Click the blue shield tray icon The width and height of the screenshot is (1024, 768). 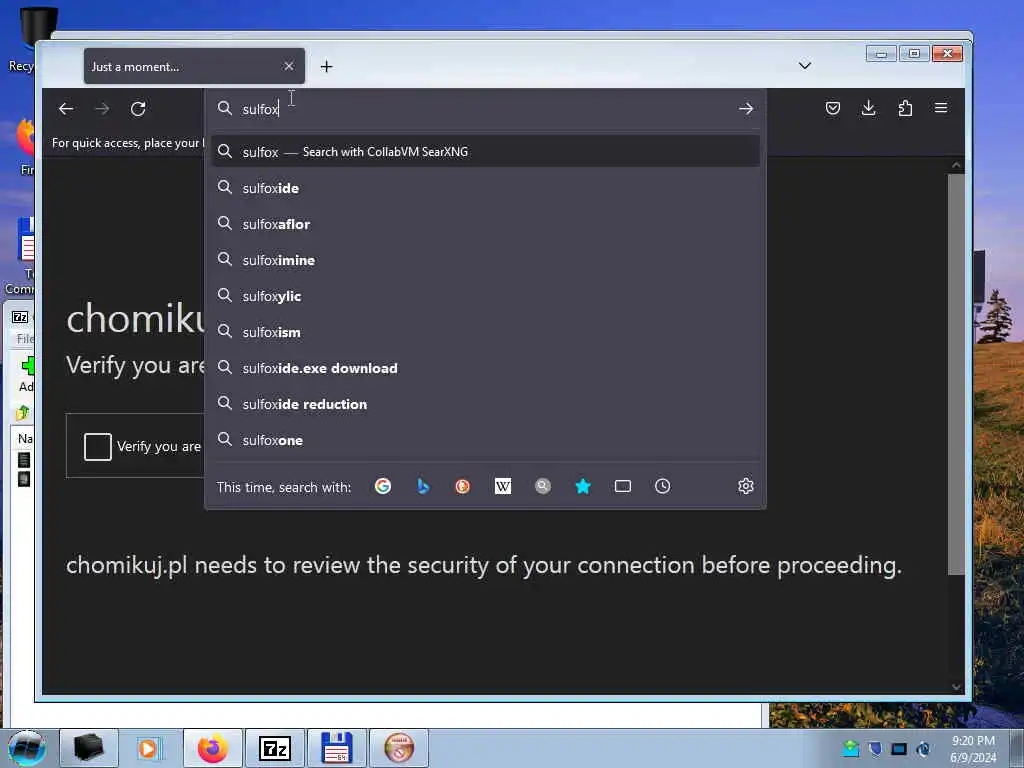pos(875,749)
